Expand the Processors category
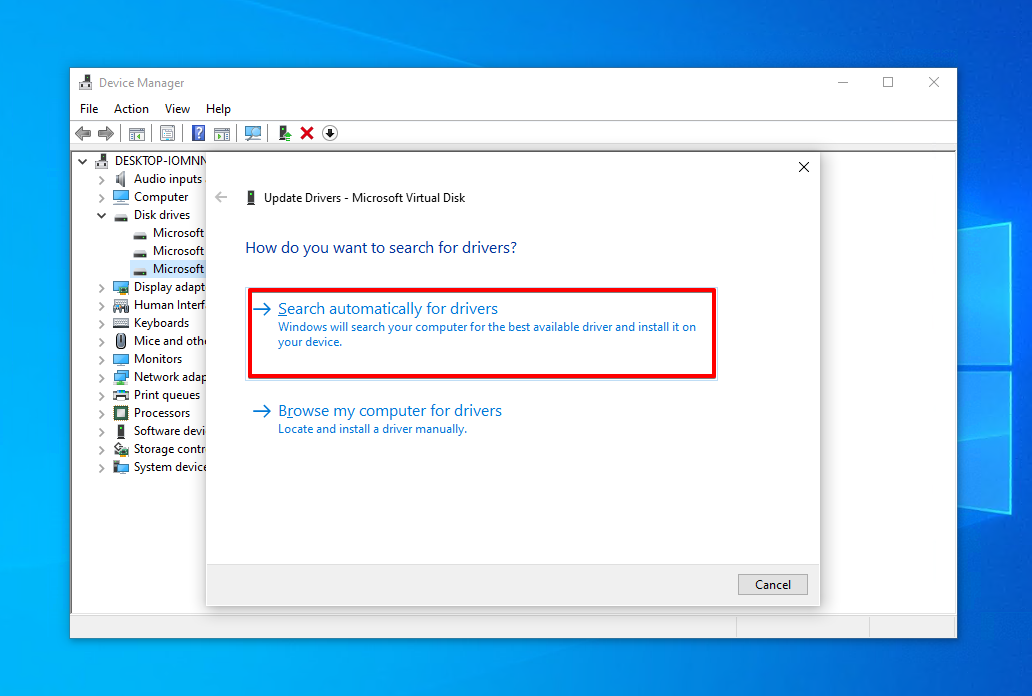The image size is (1032, 696). click(x=101, y=414)
